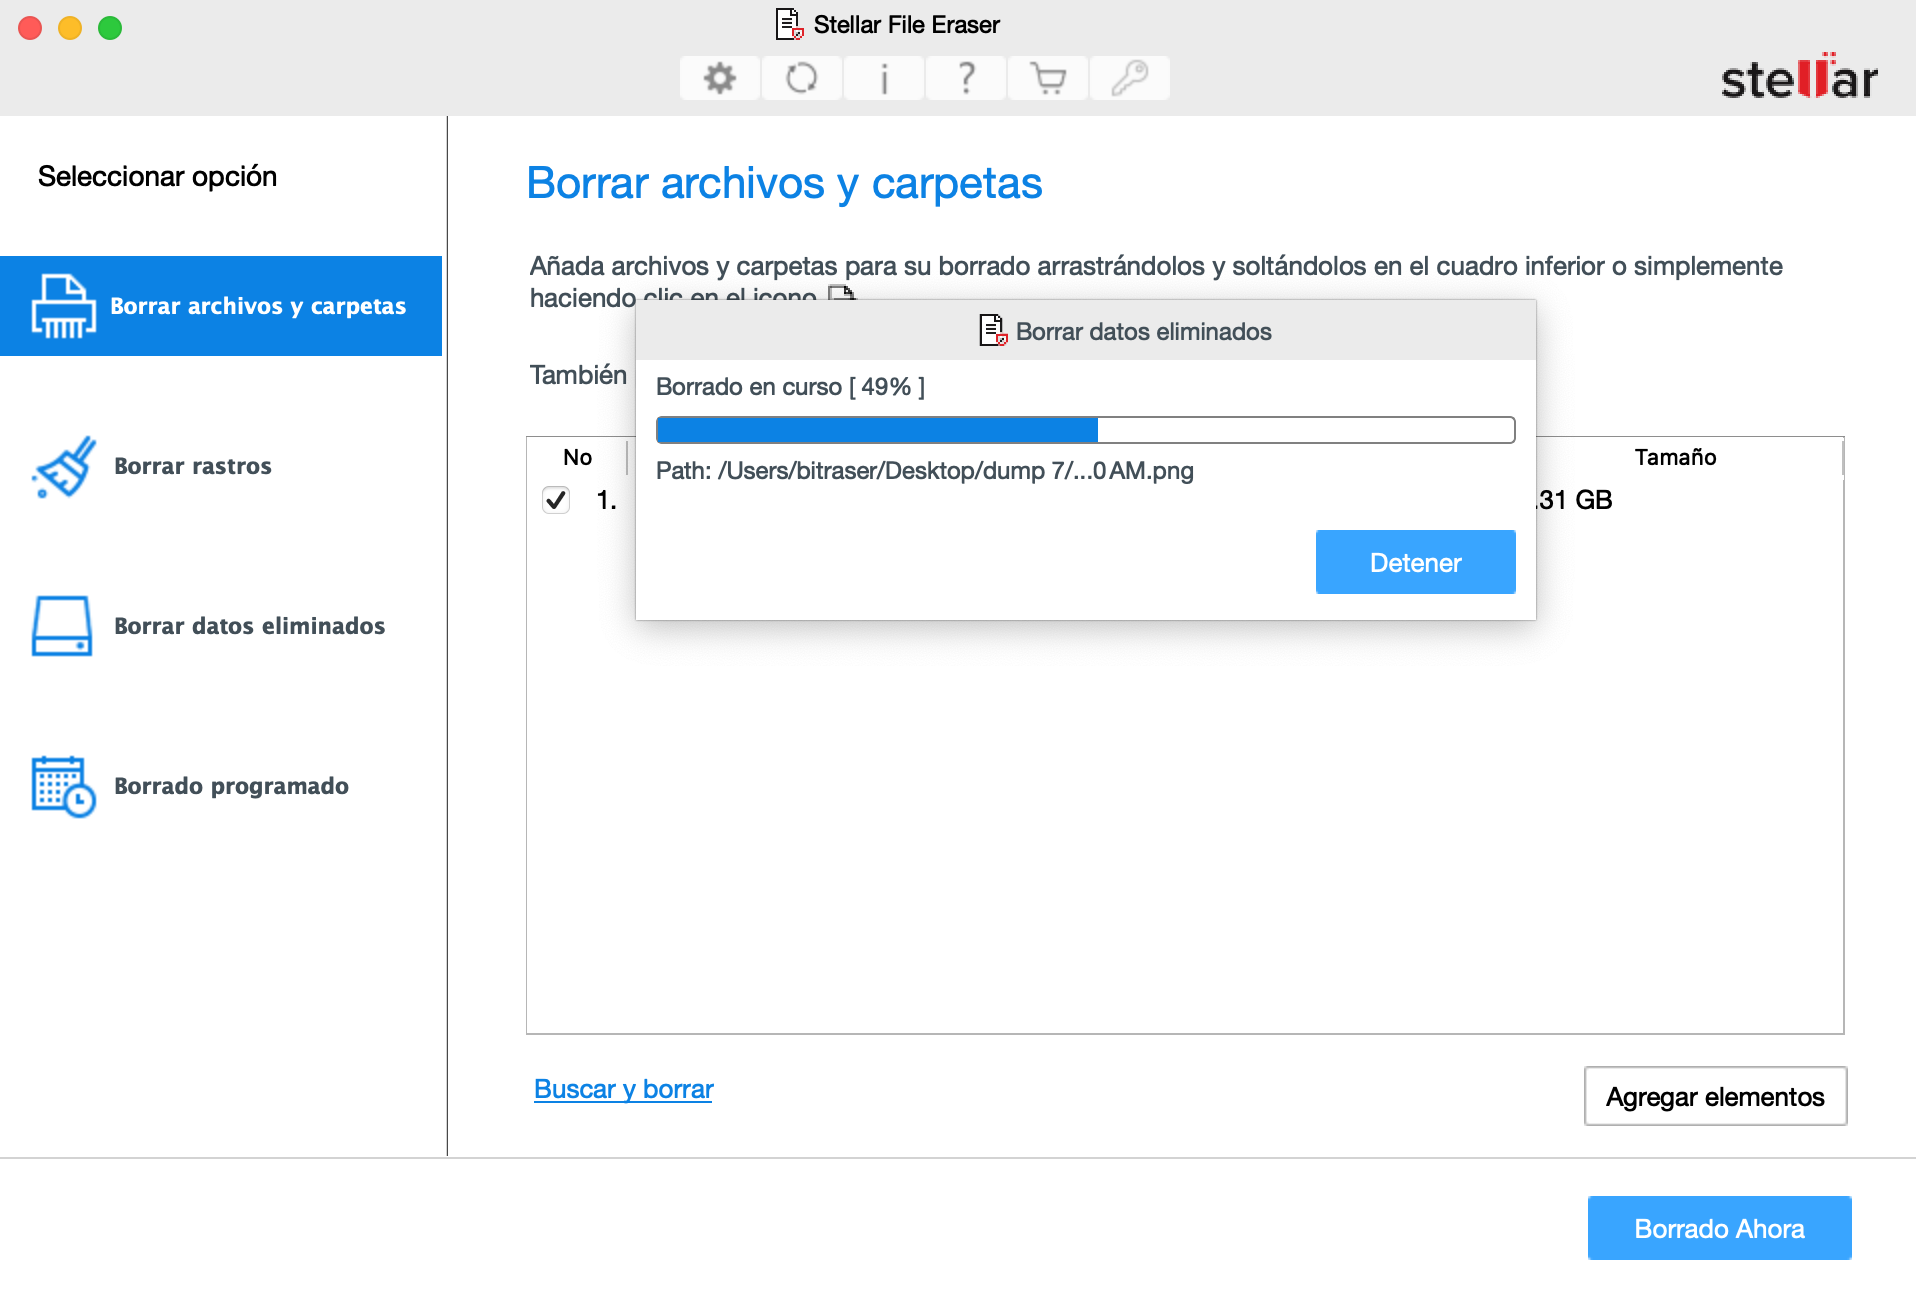The height and width of the screenshot is (1295, 1916).
Task: Click the Detener button
Action: tap(1415, 562)
